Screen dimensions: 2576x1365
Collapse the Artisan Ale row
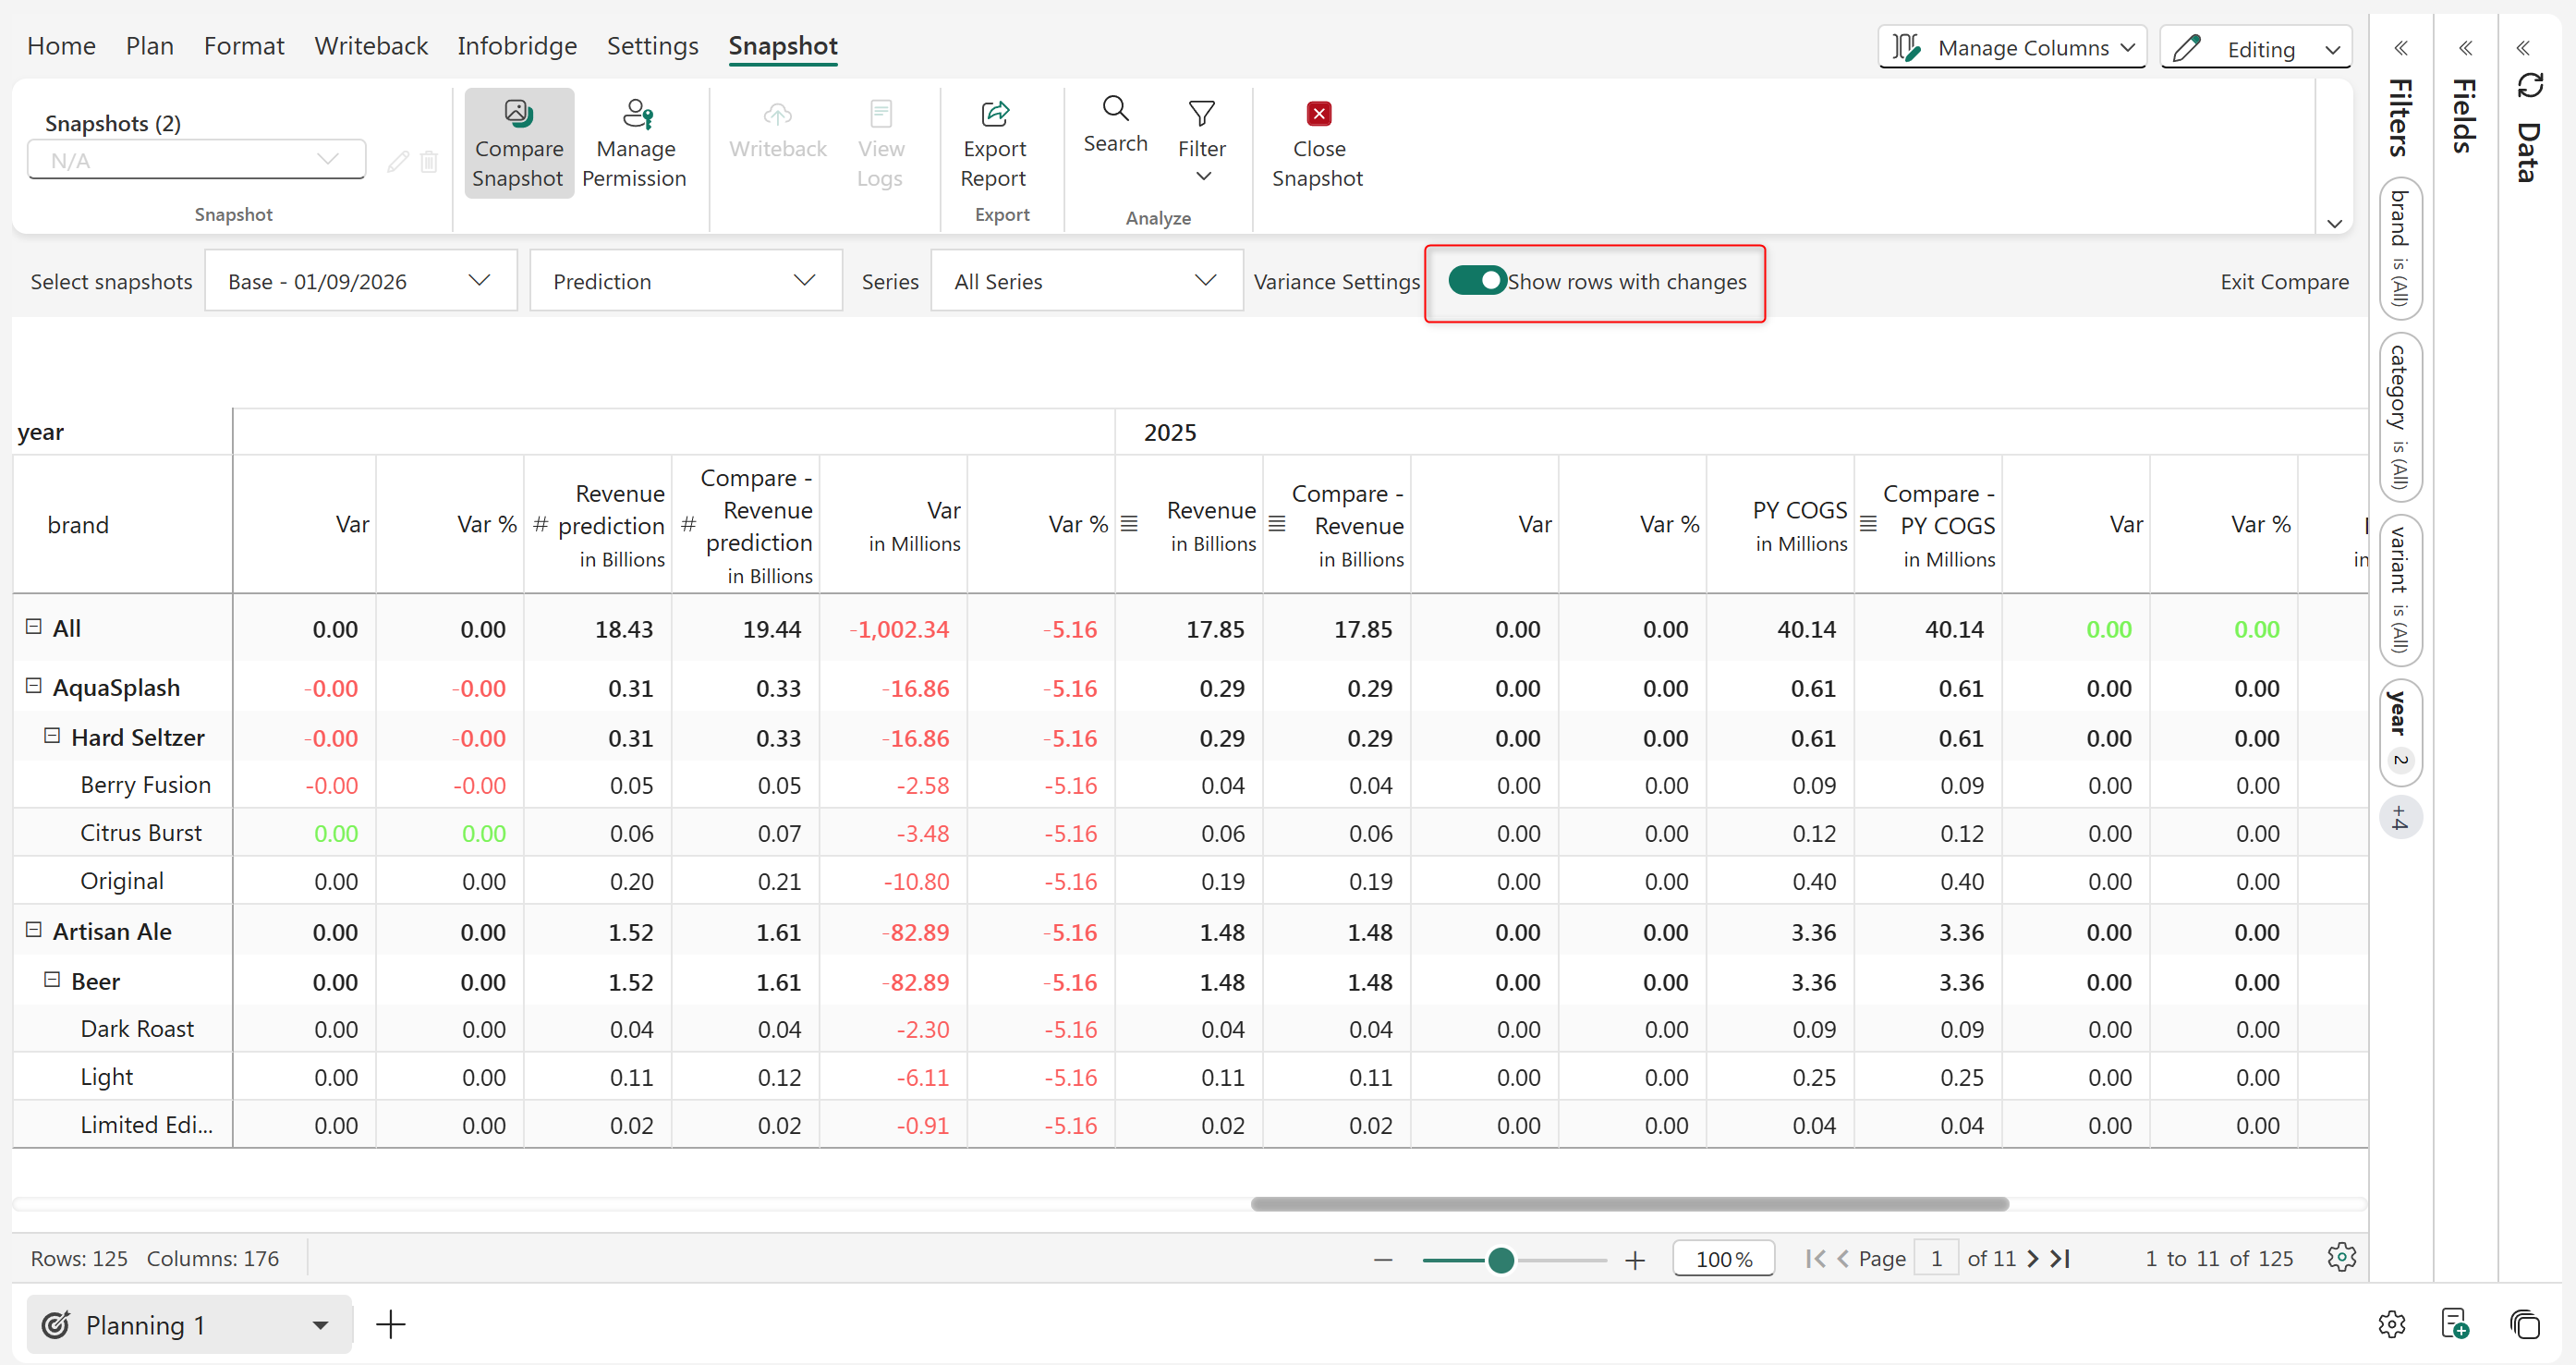(x=33, y=930)
